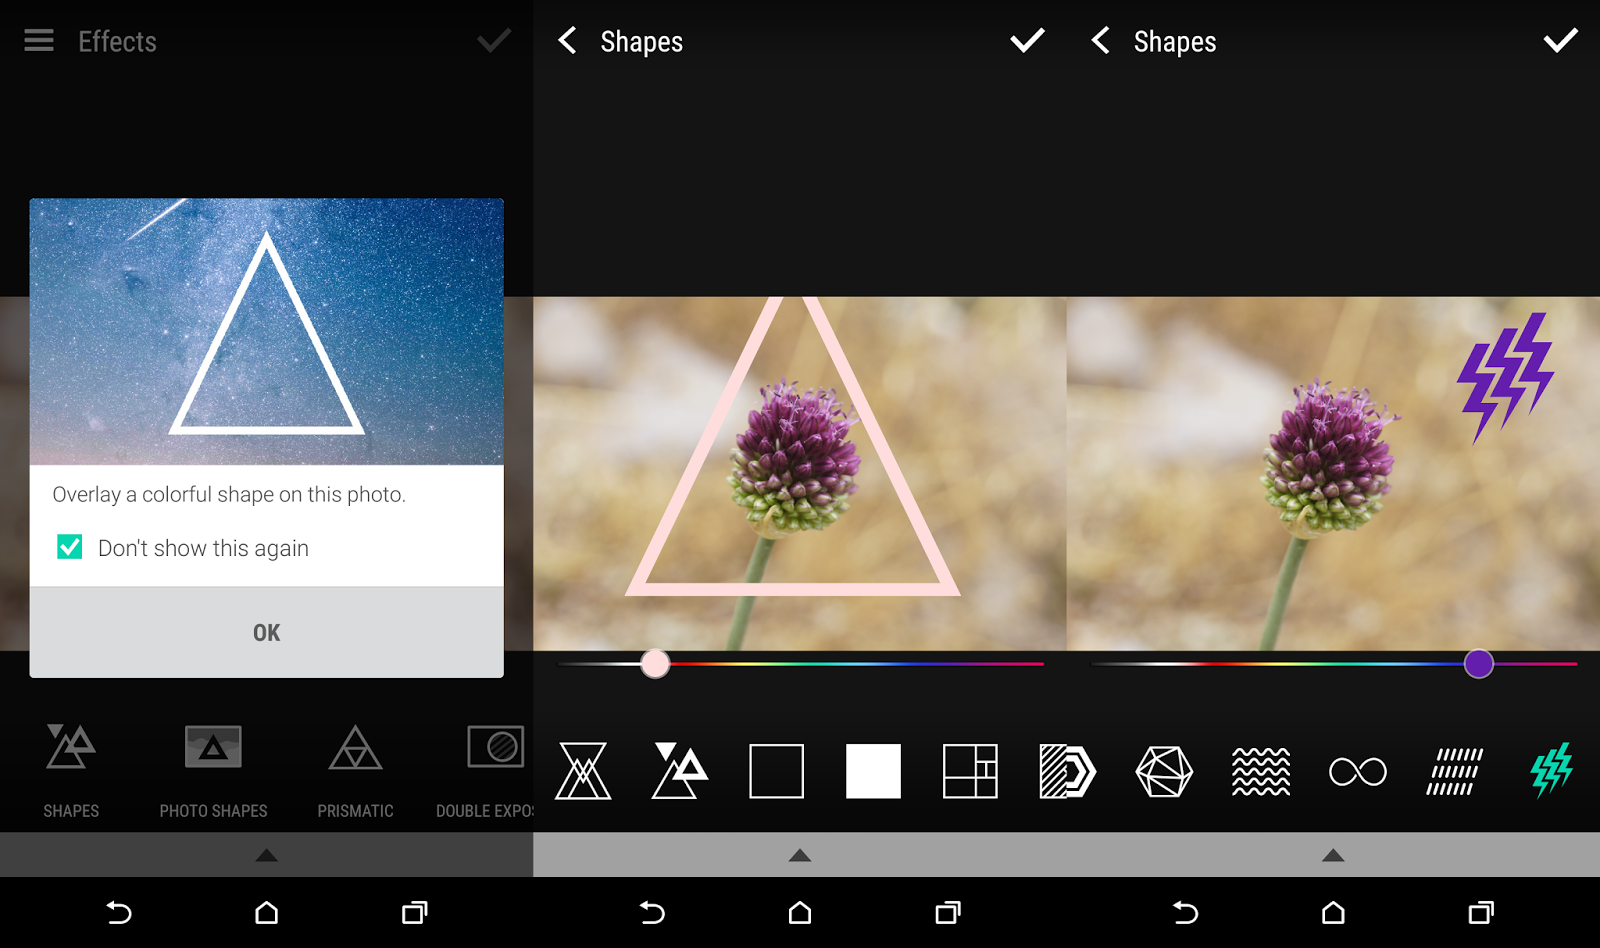This screenshot has width=1600, height=948.
Task: Click the purple handle on the color slider
Action: click(1478, 663)
